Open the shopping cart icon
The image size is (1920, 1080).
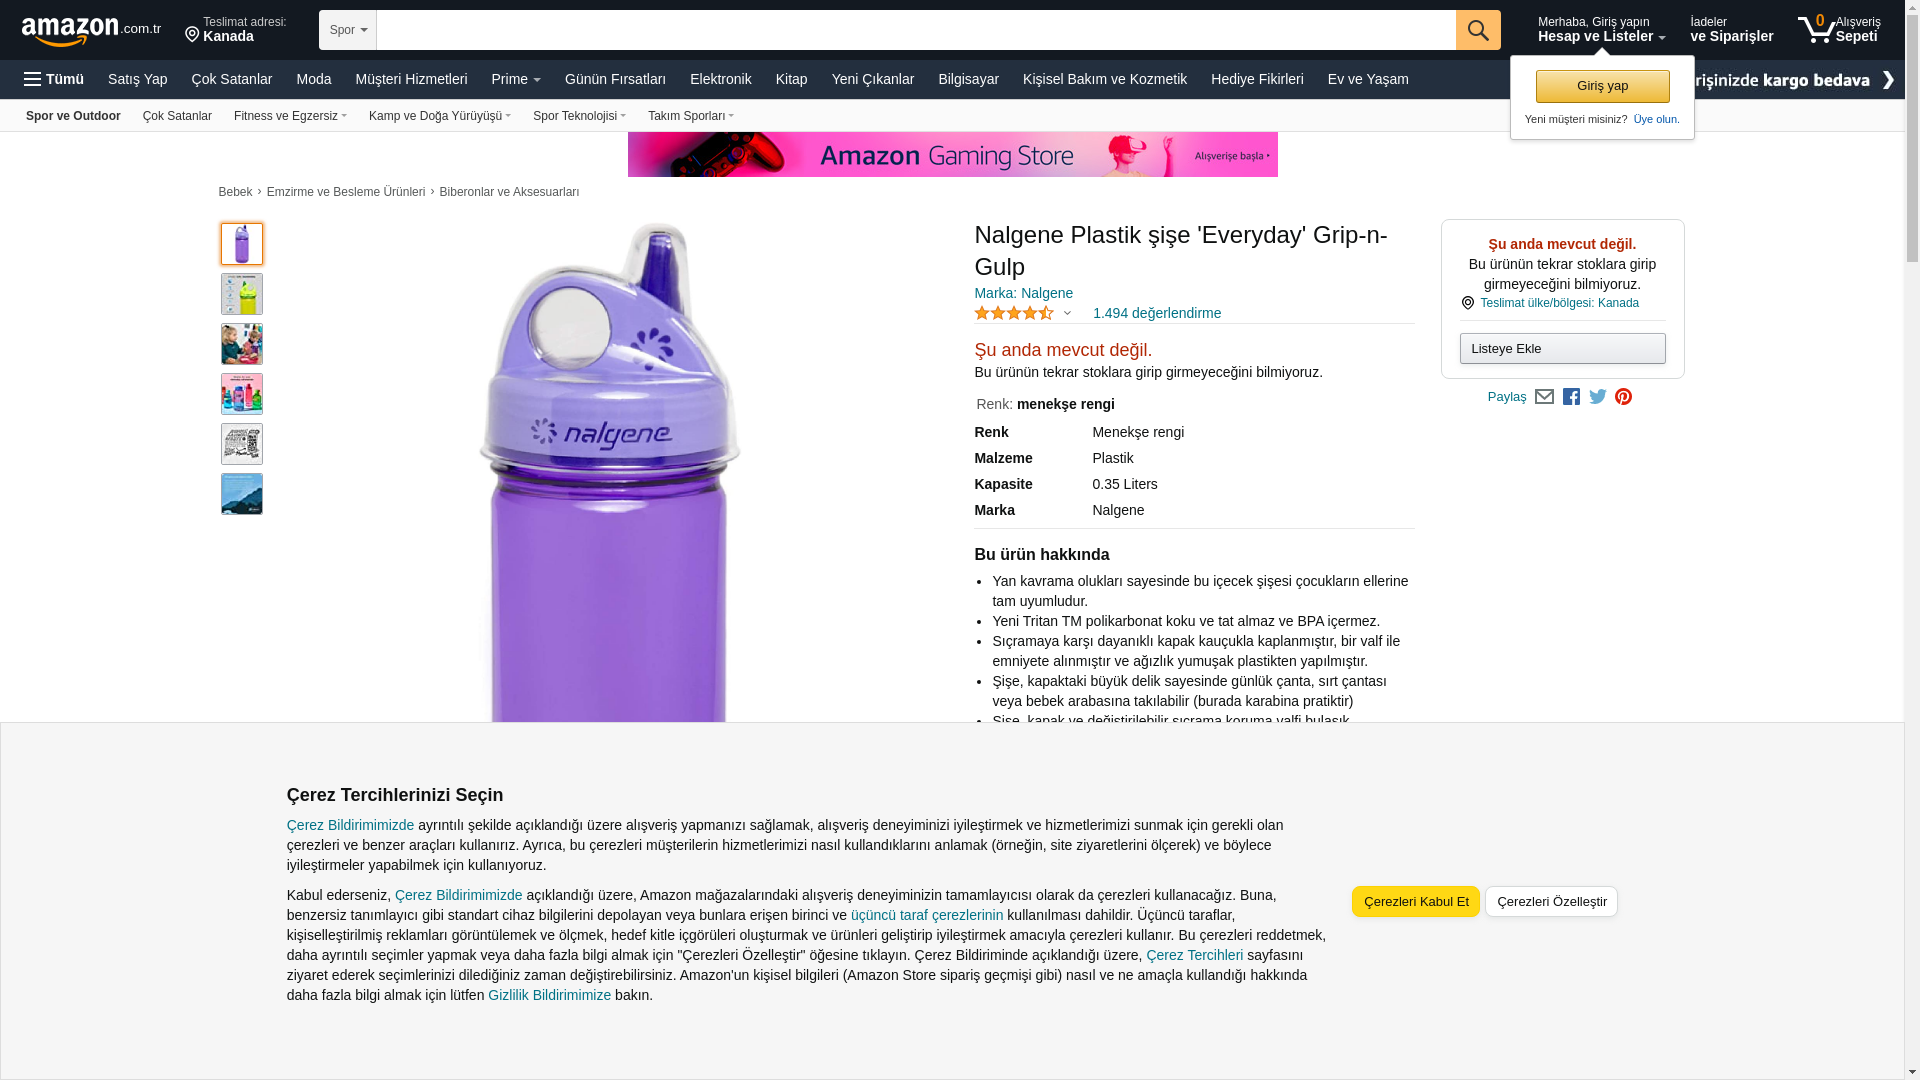(1838, 29)
